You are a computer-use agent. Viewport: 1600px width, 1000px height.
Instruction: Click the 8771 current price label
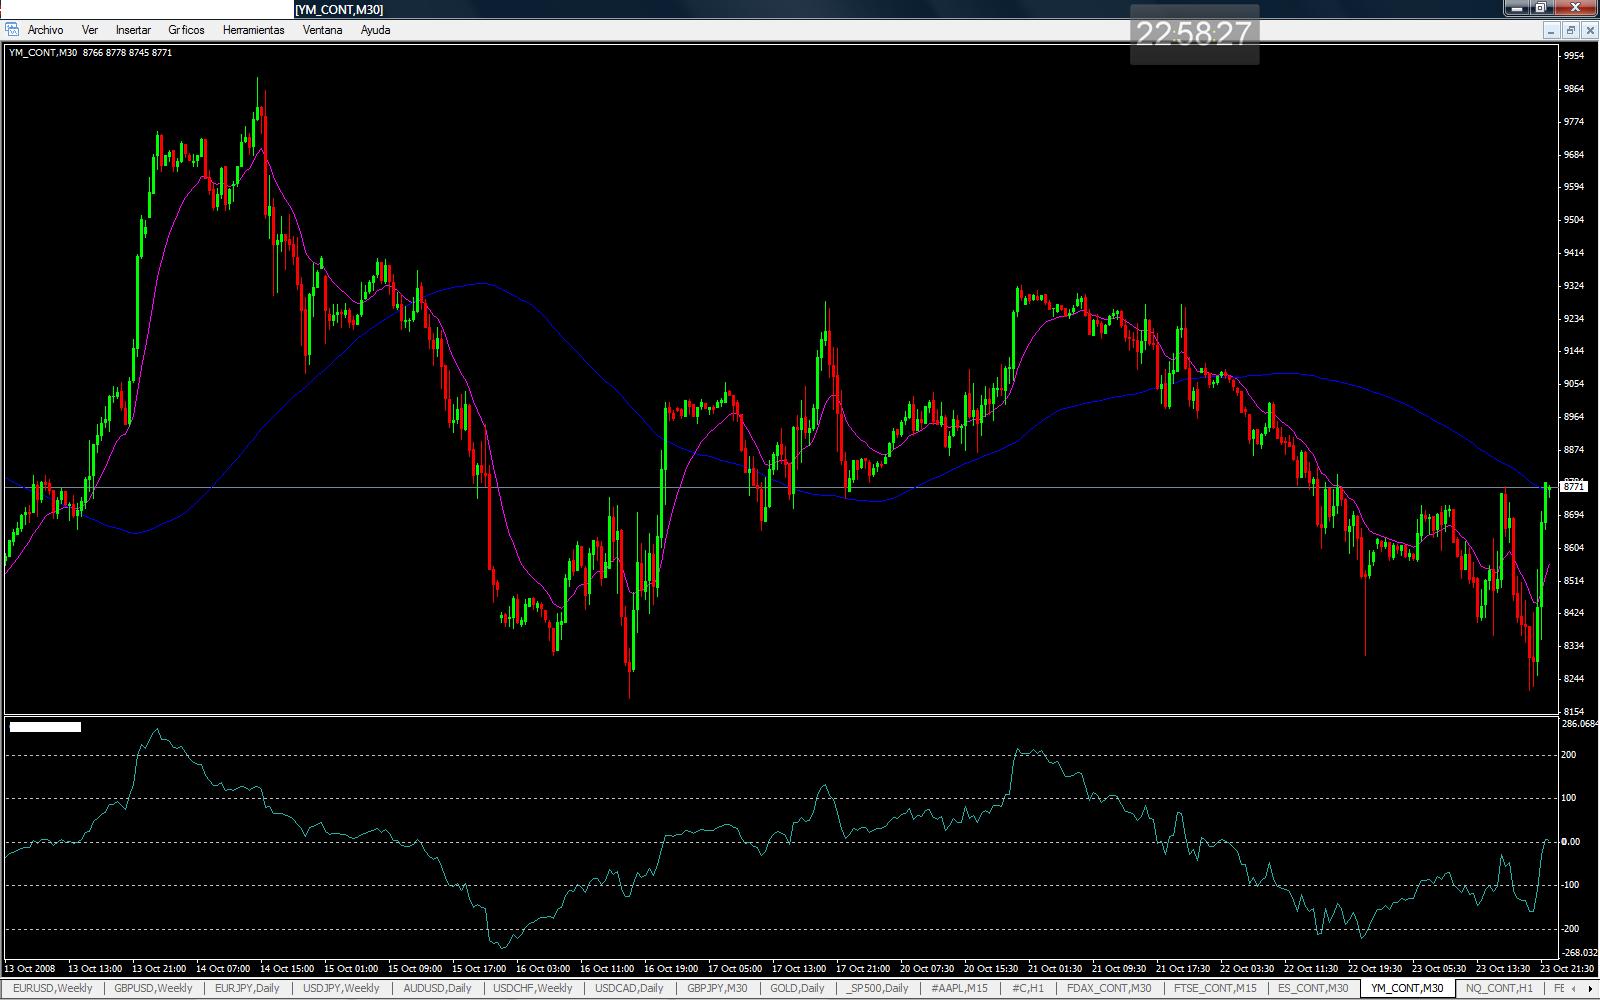(1574, 487)
